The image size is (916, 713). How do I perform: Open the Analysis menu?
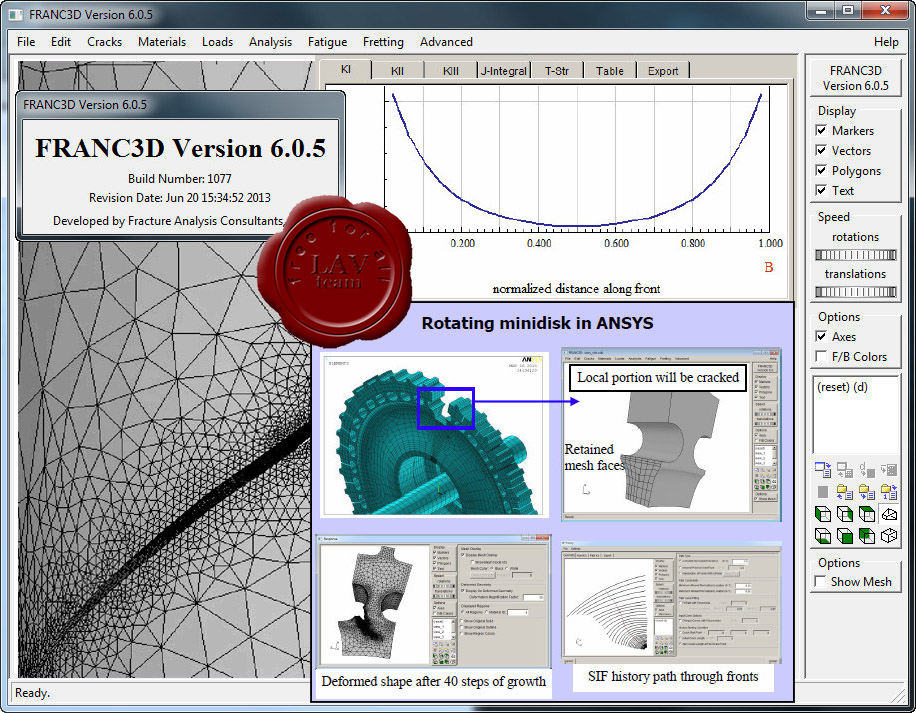pyautogui.click(x=270, y=42)
